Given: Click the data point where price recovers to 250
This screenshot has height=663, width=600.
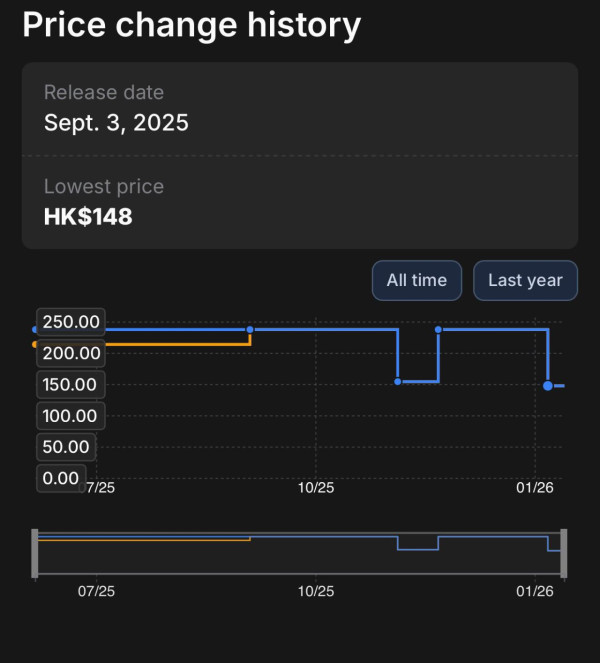Looking at the screenshot, I should (438, 329).
